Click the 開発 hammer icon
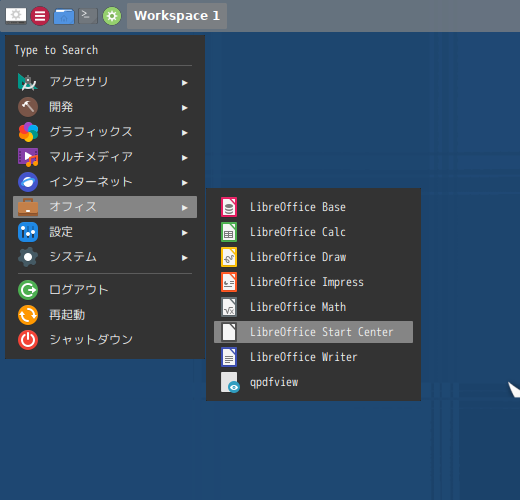Screen dimensions: 520x500 [x=28, y=107]
